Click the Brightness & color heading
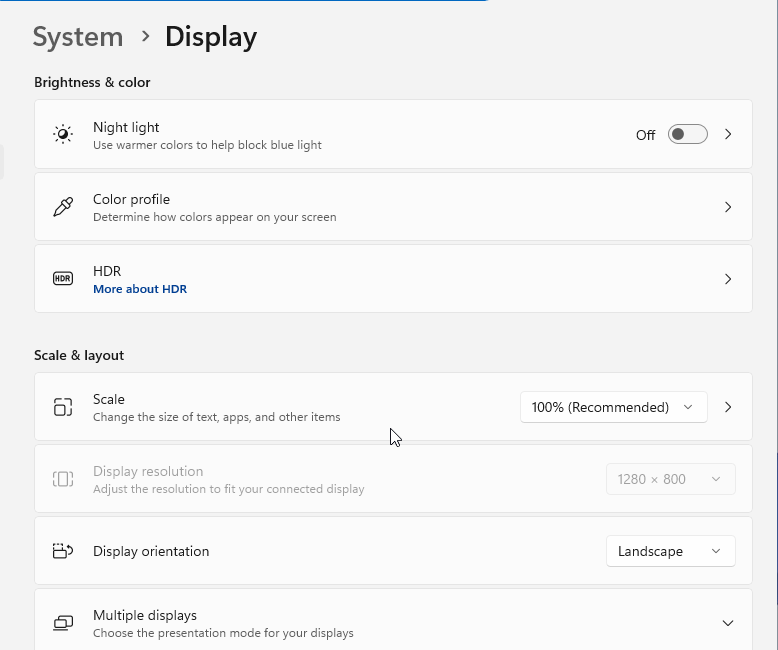This screenshot has height=650, width=778. [x=92, y=82]
